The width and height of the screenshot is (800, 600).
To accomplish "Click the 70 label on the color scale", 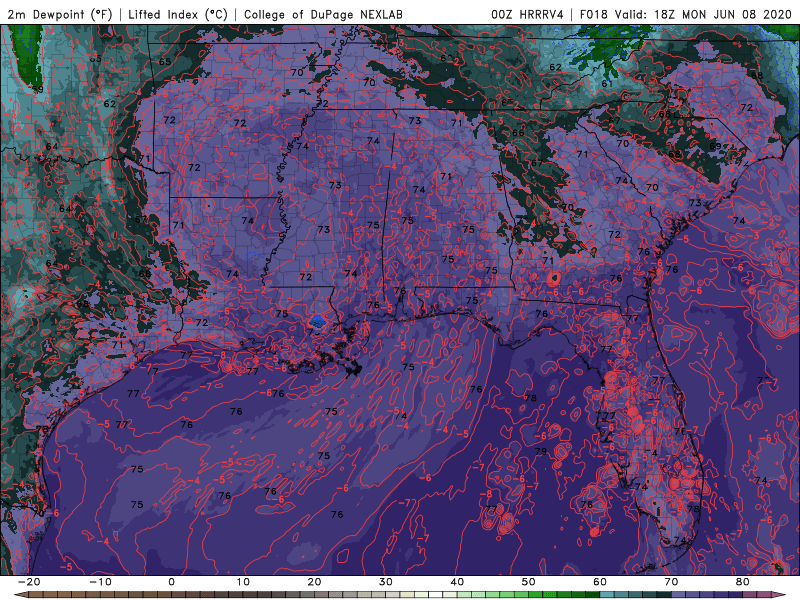I will pos(671,582).
